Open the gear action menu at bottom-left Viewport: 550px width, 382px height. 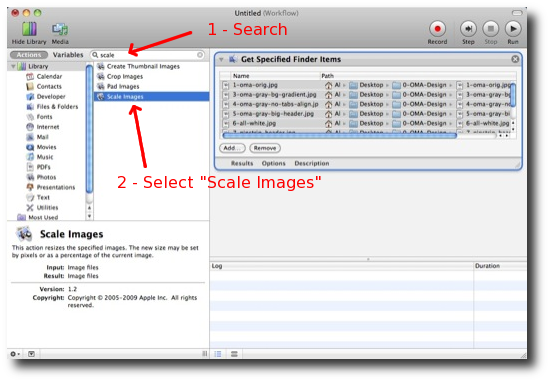click(x=15, y=354)
